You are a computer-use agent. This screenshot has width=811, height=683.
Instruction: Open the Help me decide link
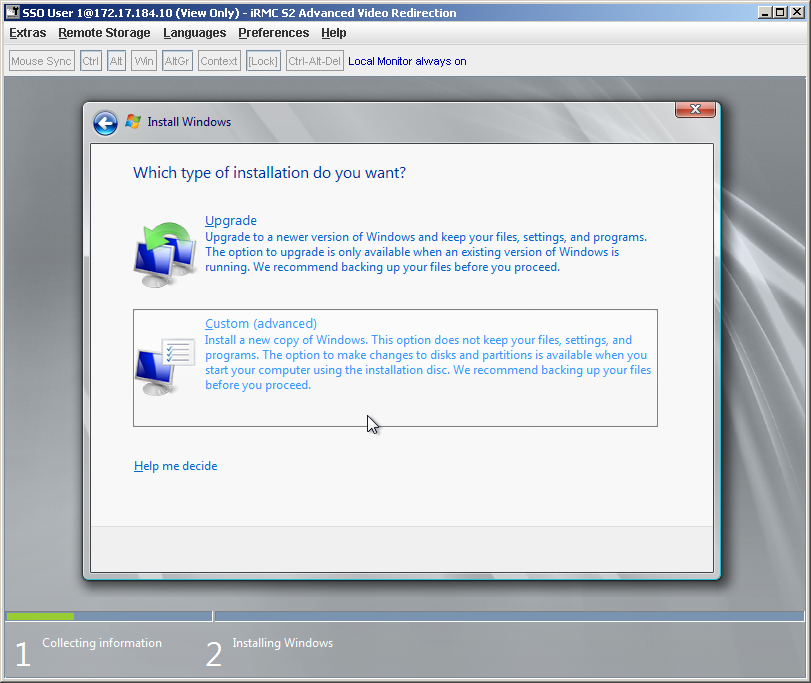coord(175,466)
